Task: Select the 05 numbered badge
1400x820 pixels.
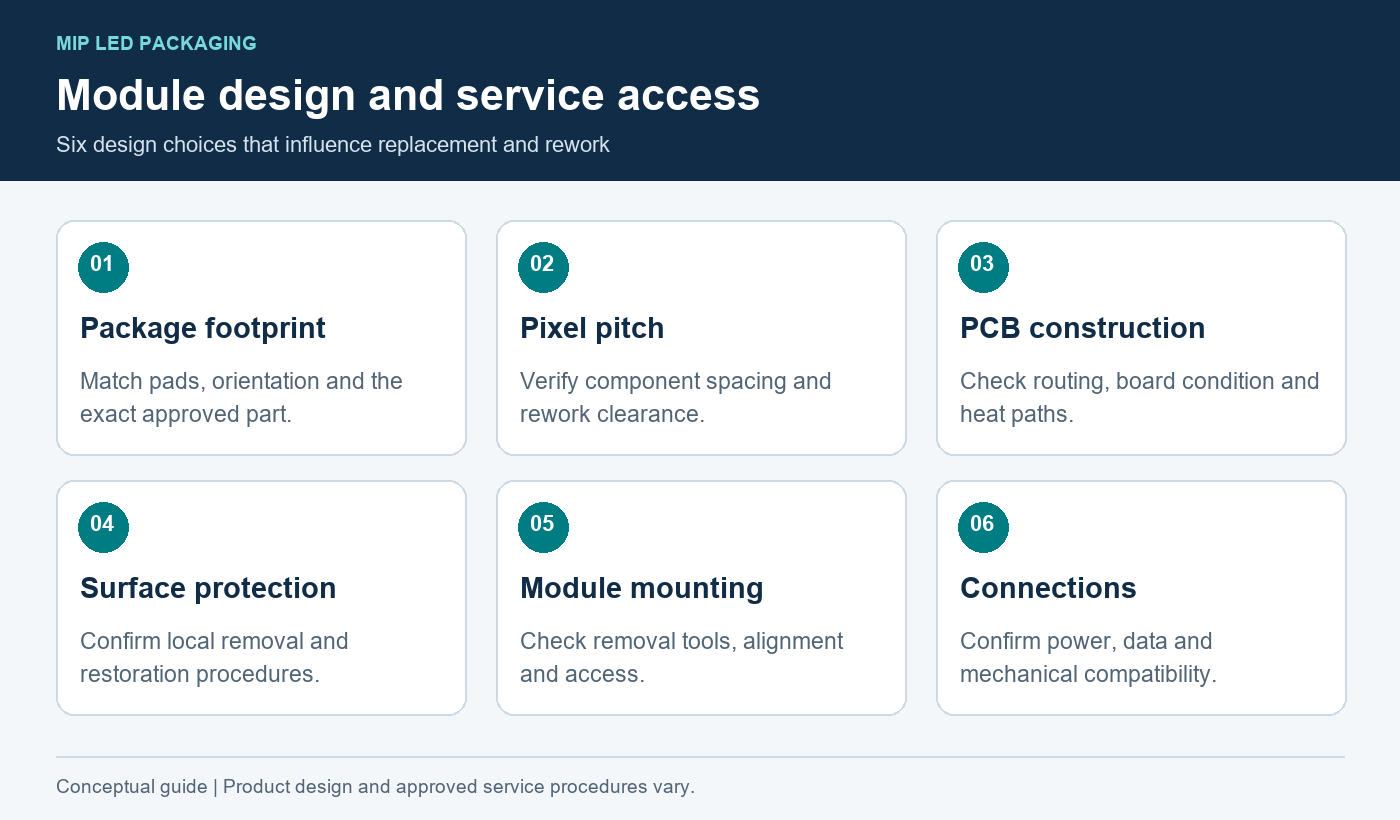Action: [543, 527]
